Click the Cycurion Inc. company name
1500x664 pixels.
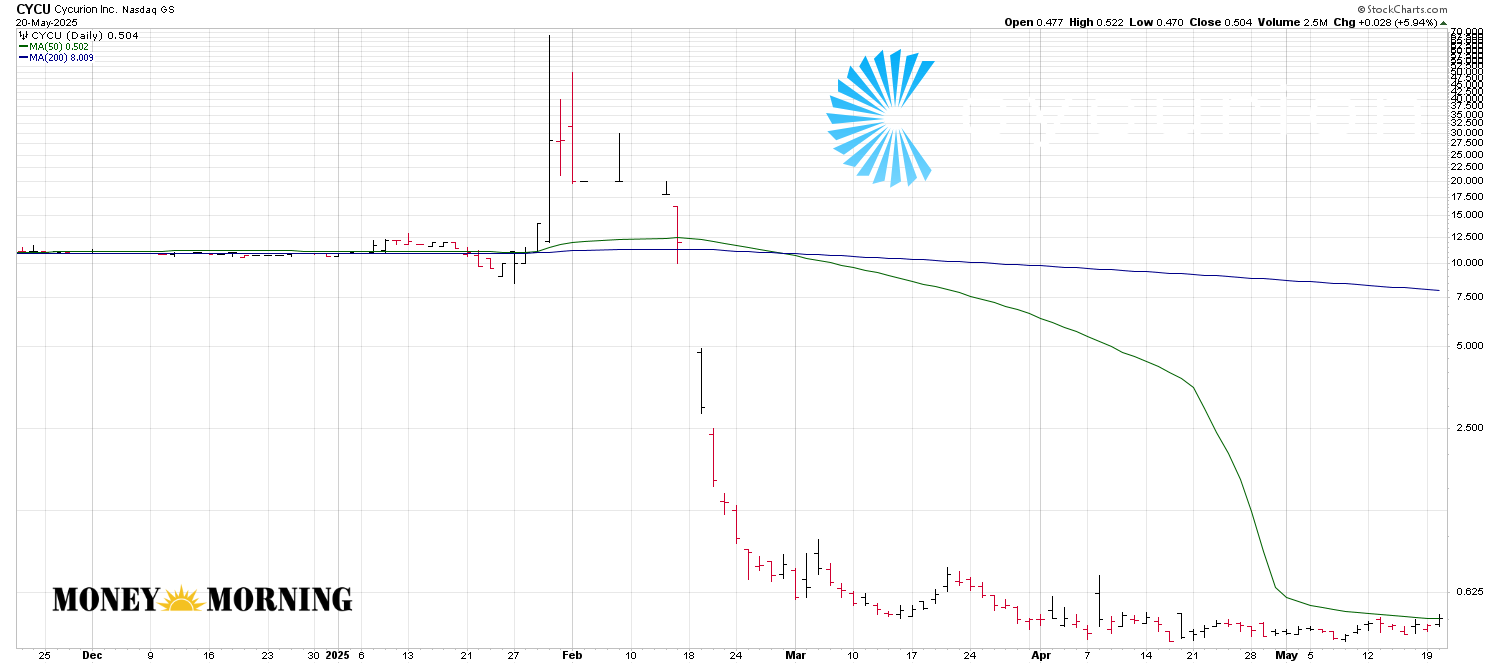pos(86,10)
